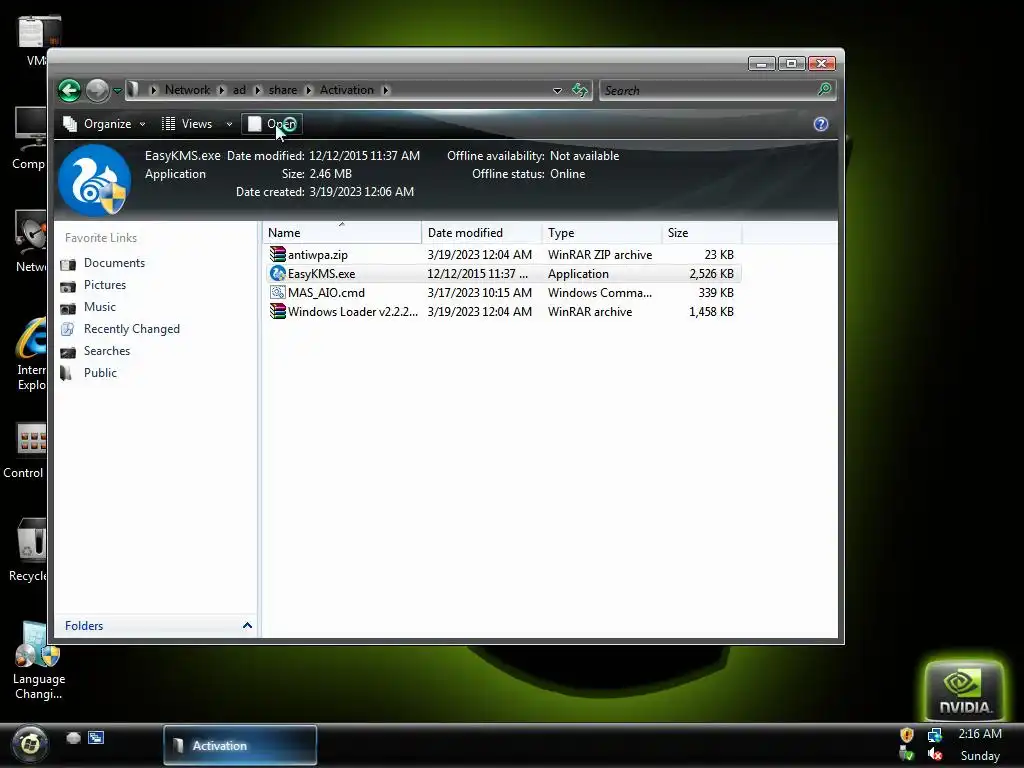Screen dimensions: 1024x768
Task: Click the green Back navigation arrow
Action: coord(69,90)
